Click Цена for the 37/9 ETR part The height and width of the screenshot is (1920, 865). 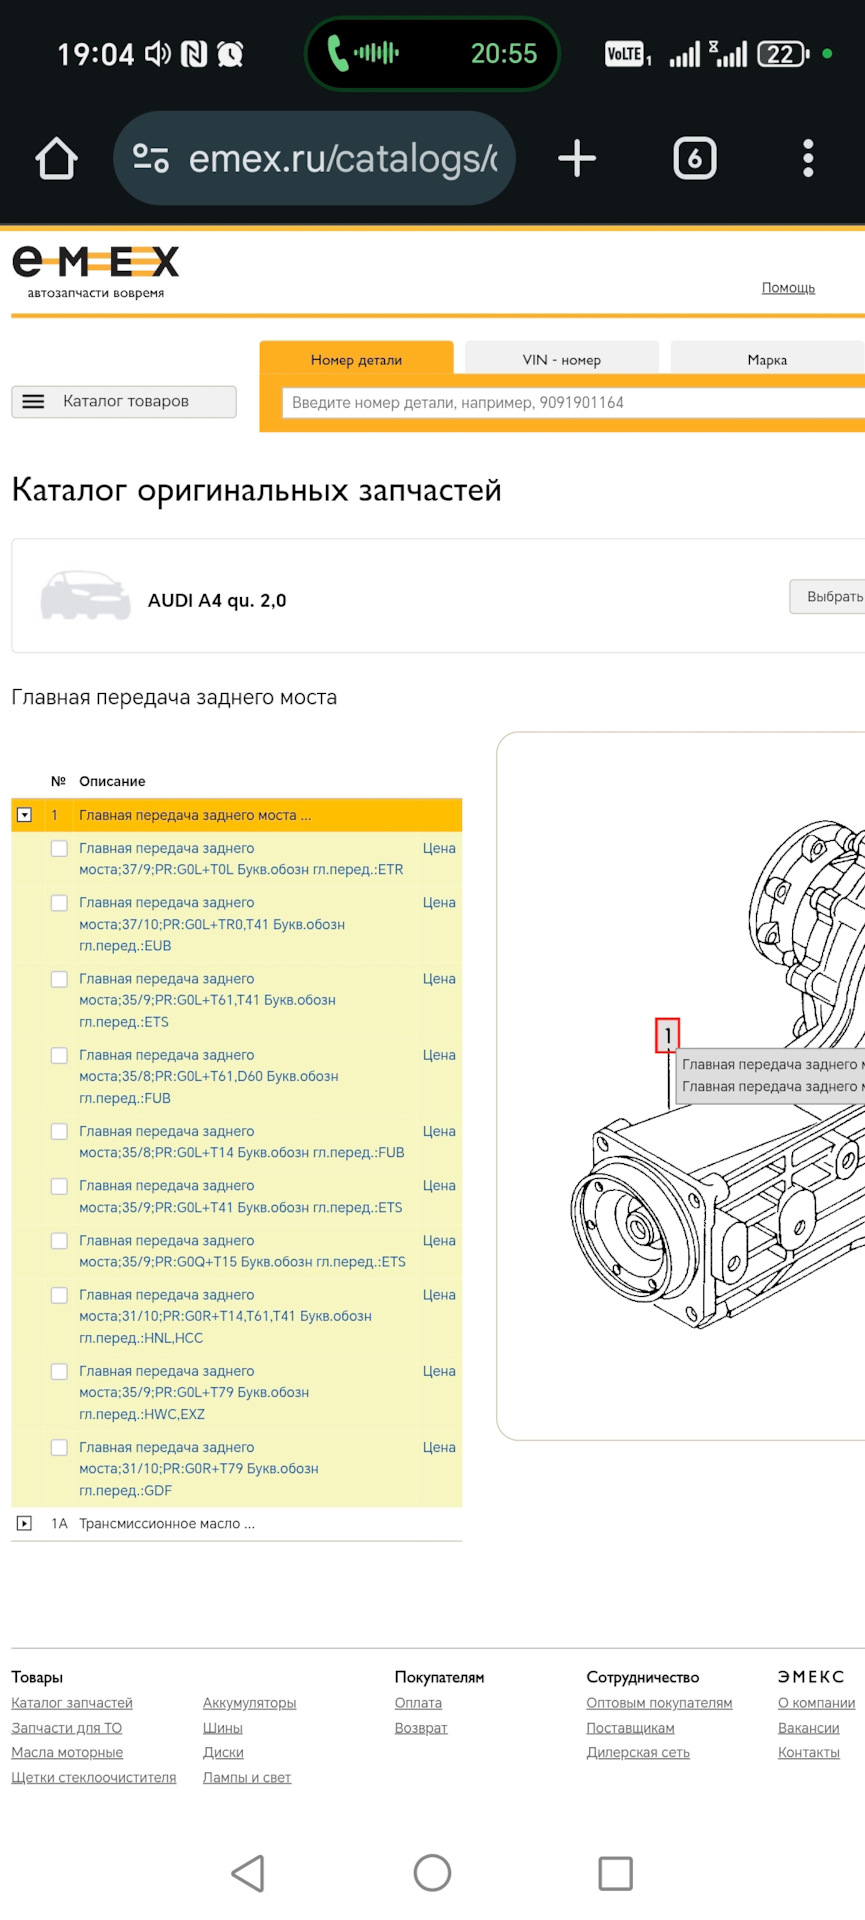[x=439, y=848]
